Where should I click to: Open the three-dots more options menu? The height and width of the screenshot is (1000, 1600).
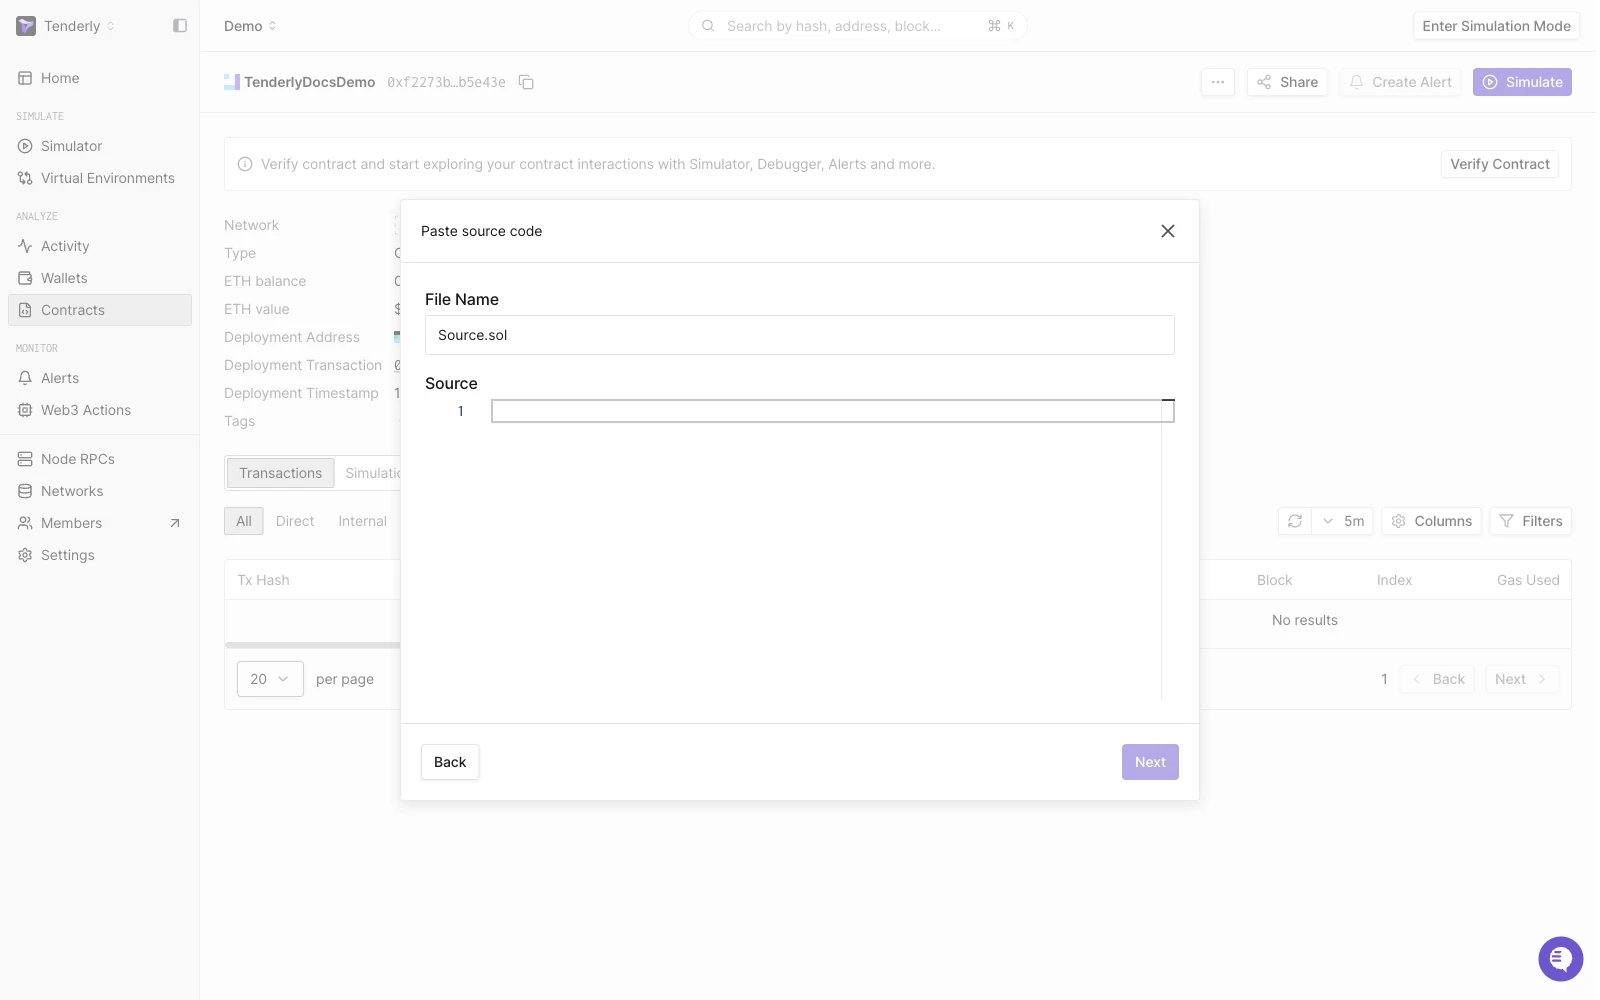pyautogui.click(x=1217, y=82)
